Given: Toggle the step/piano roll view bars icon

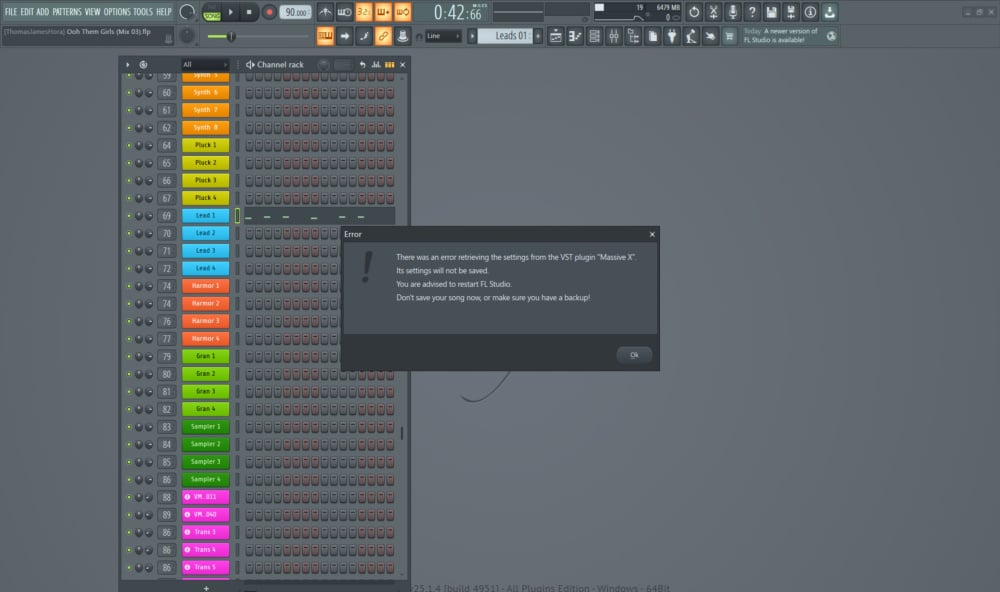Looking at the screenshot, I should pyautogui.click(x=390, y=64).
